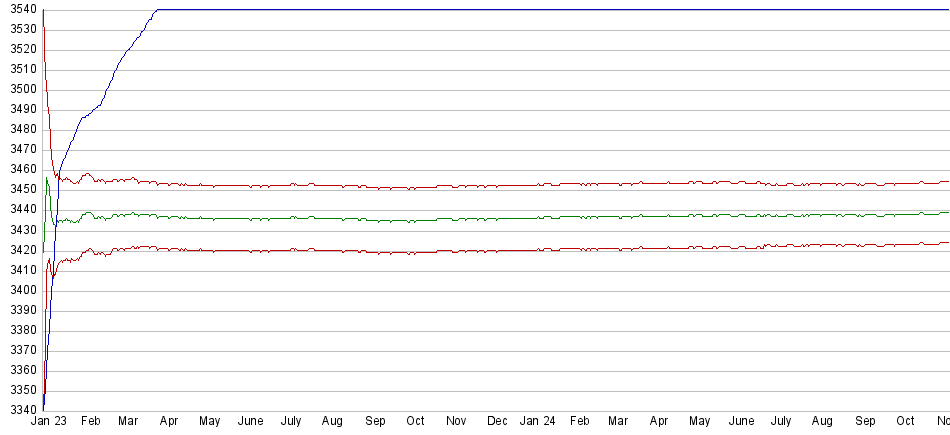The width and height of the screenshot is (950, 435).
Task: Select the 3450 y-axis label
Action: click(x=20, y=189)
